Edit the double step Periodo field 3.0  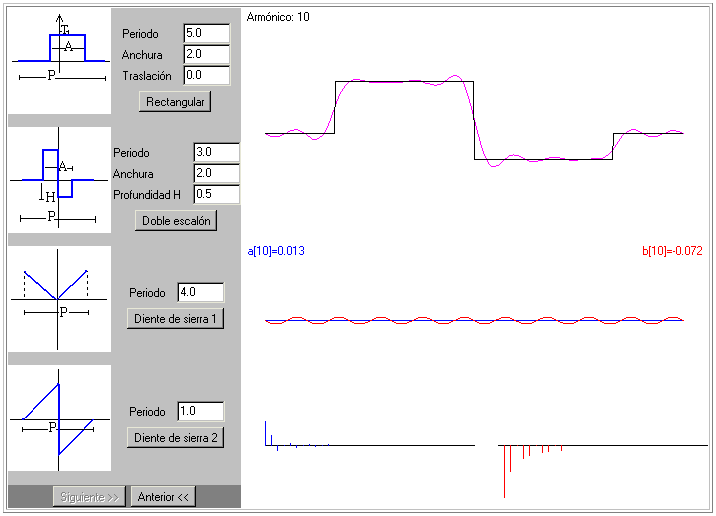tap(217, 152)
